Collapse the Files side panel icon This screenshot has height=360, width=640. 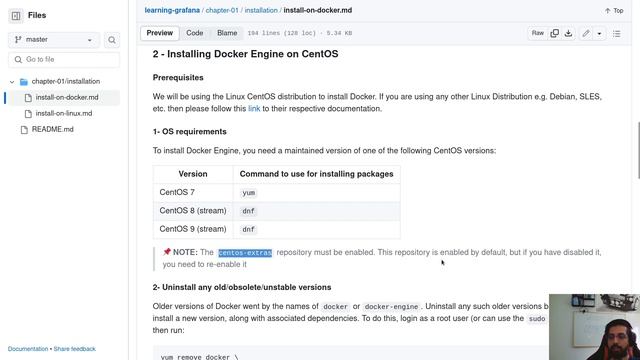(16, 16)
